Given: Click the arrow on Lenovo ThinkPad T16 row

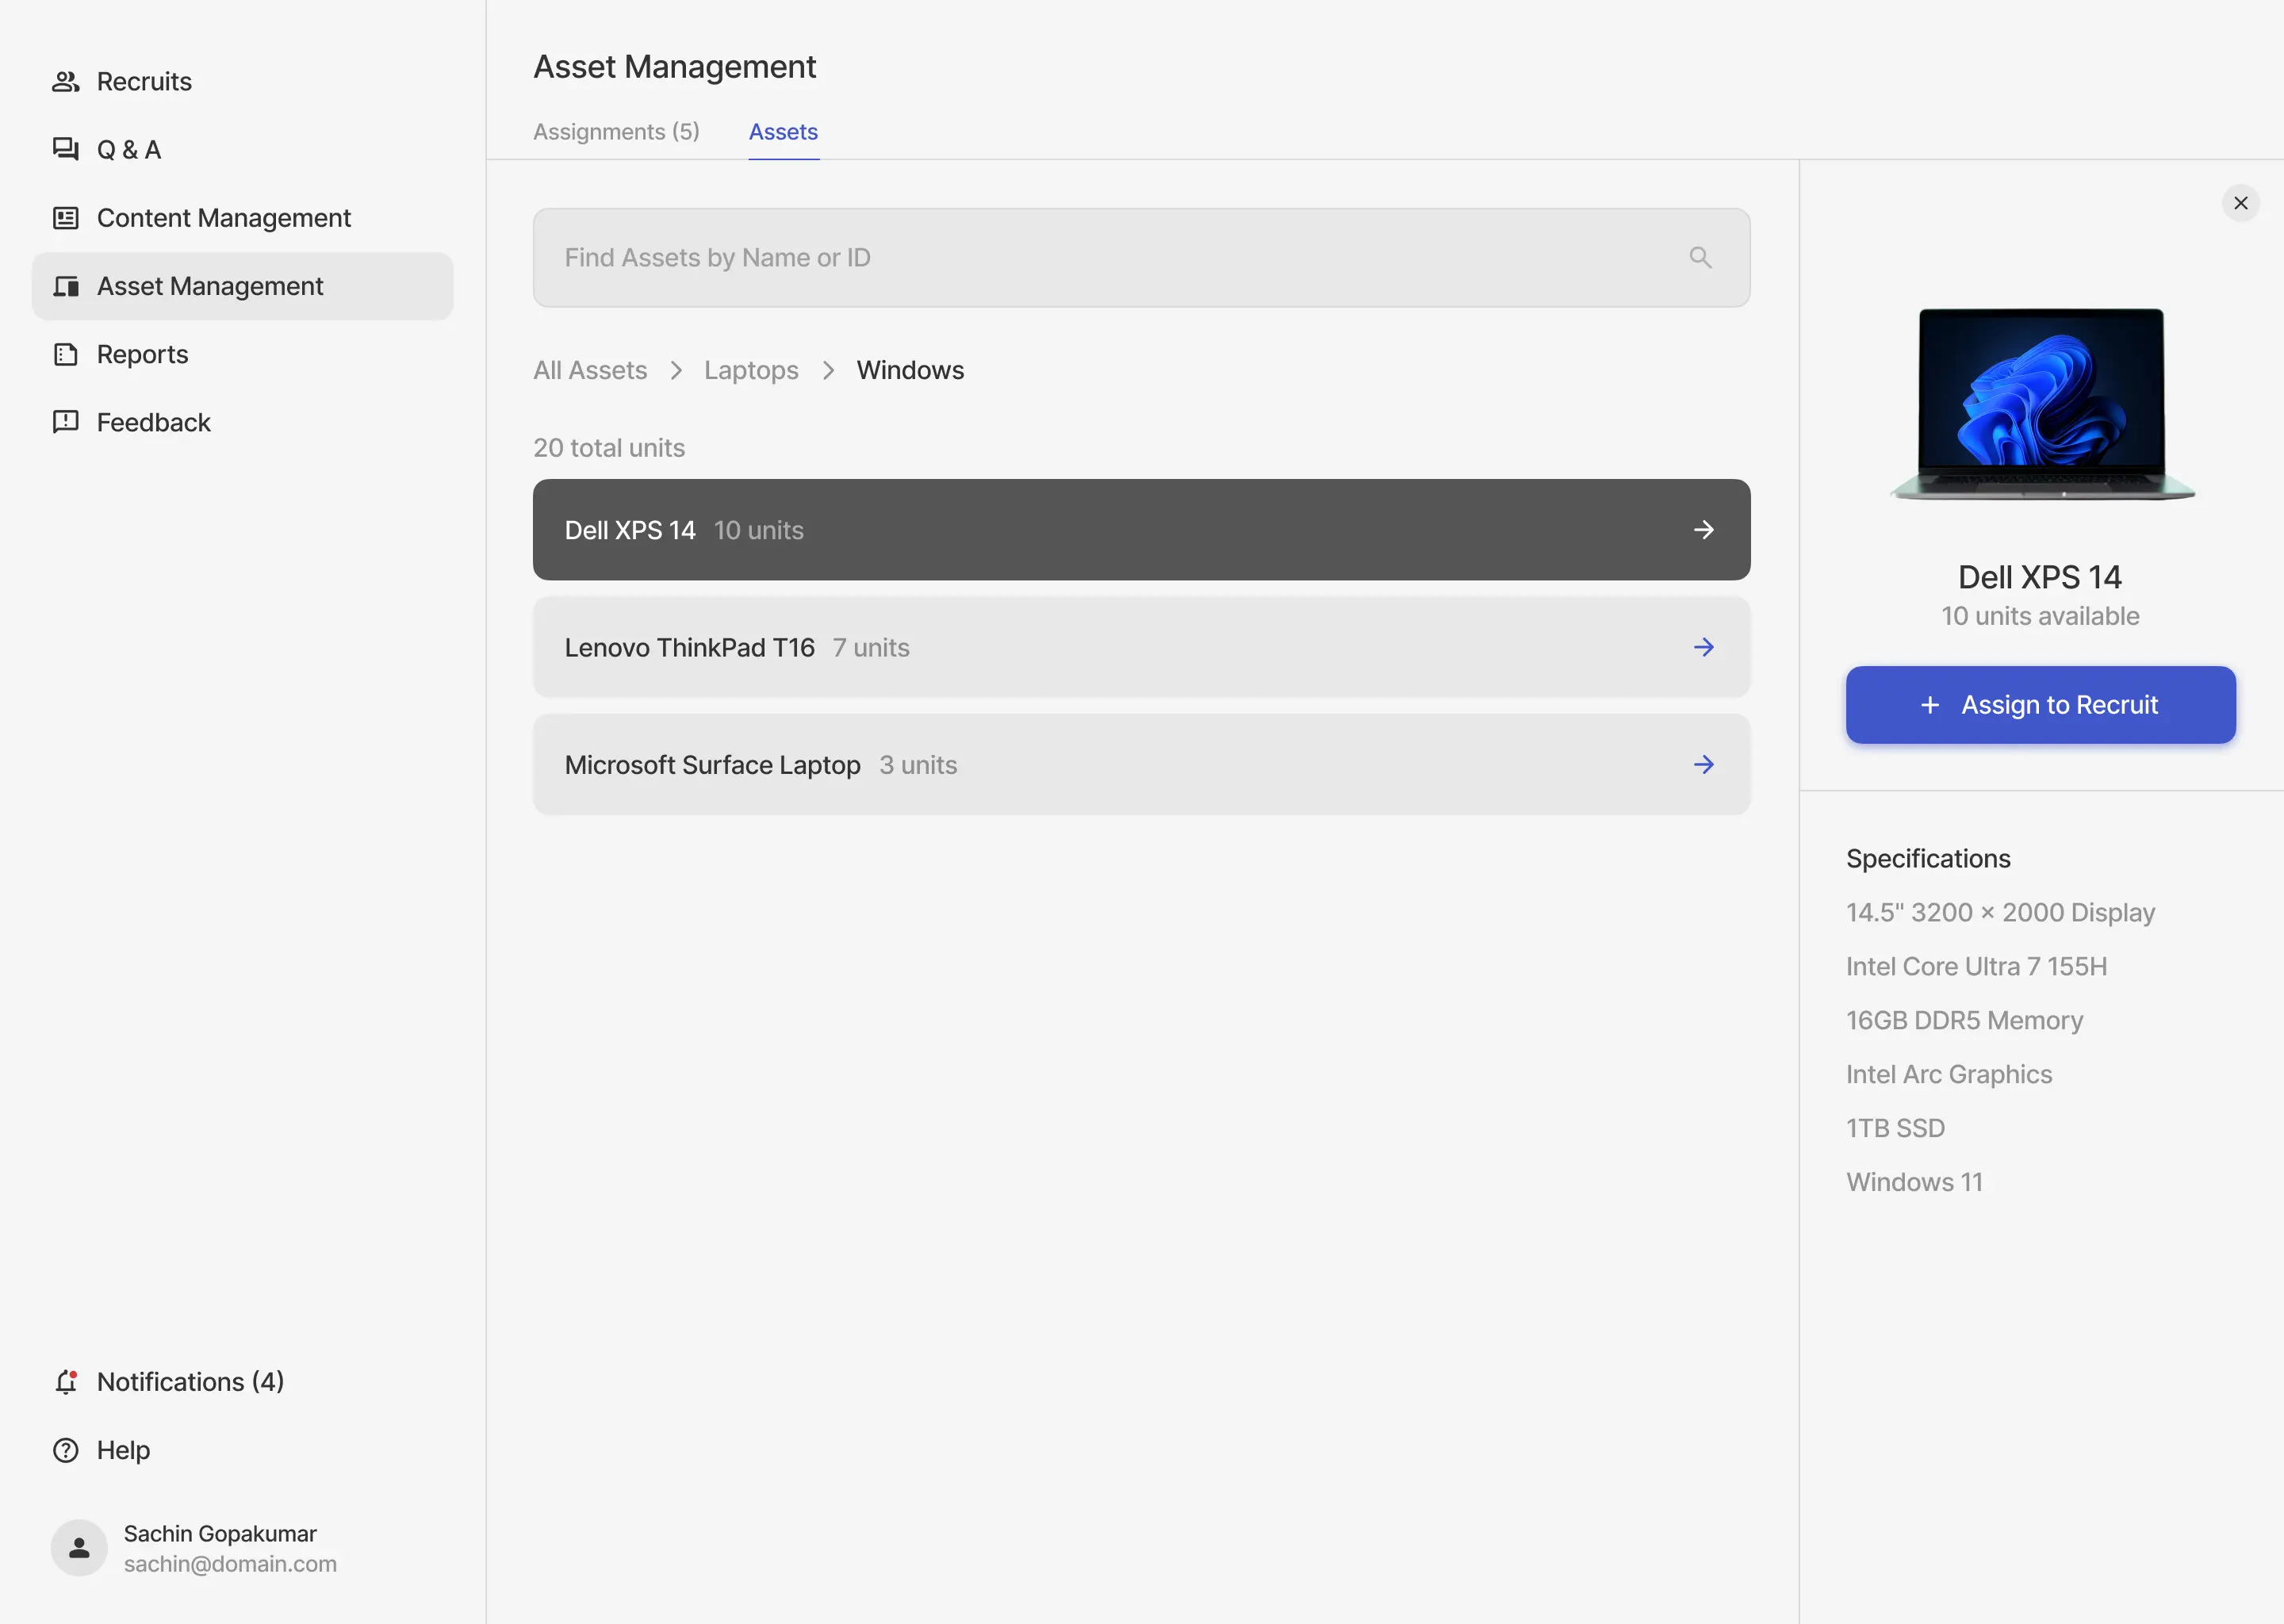Looking at the screenshot, I should (1704, 647).
